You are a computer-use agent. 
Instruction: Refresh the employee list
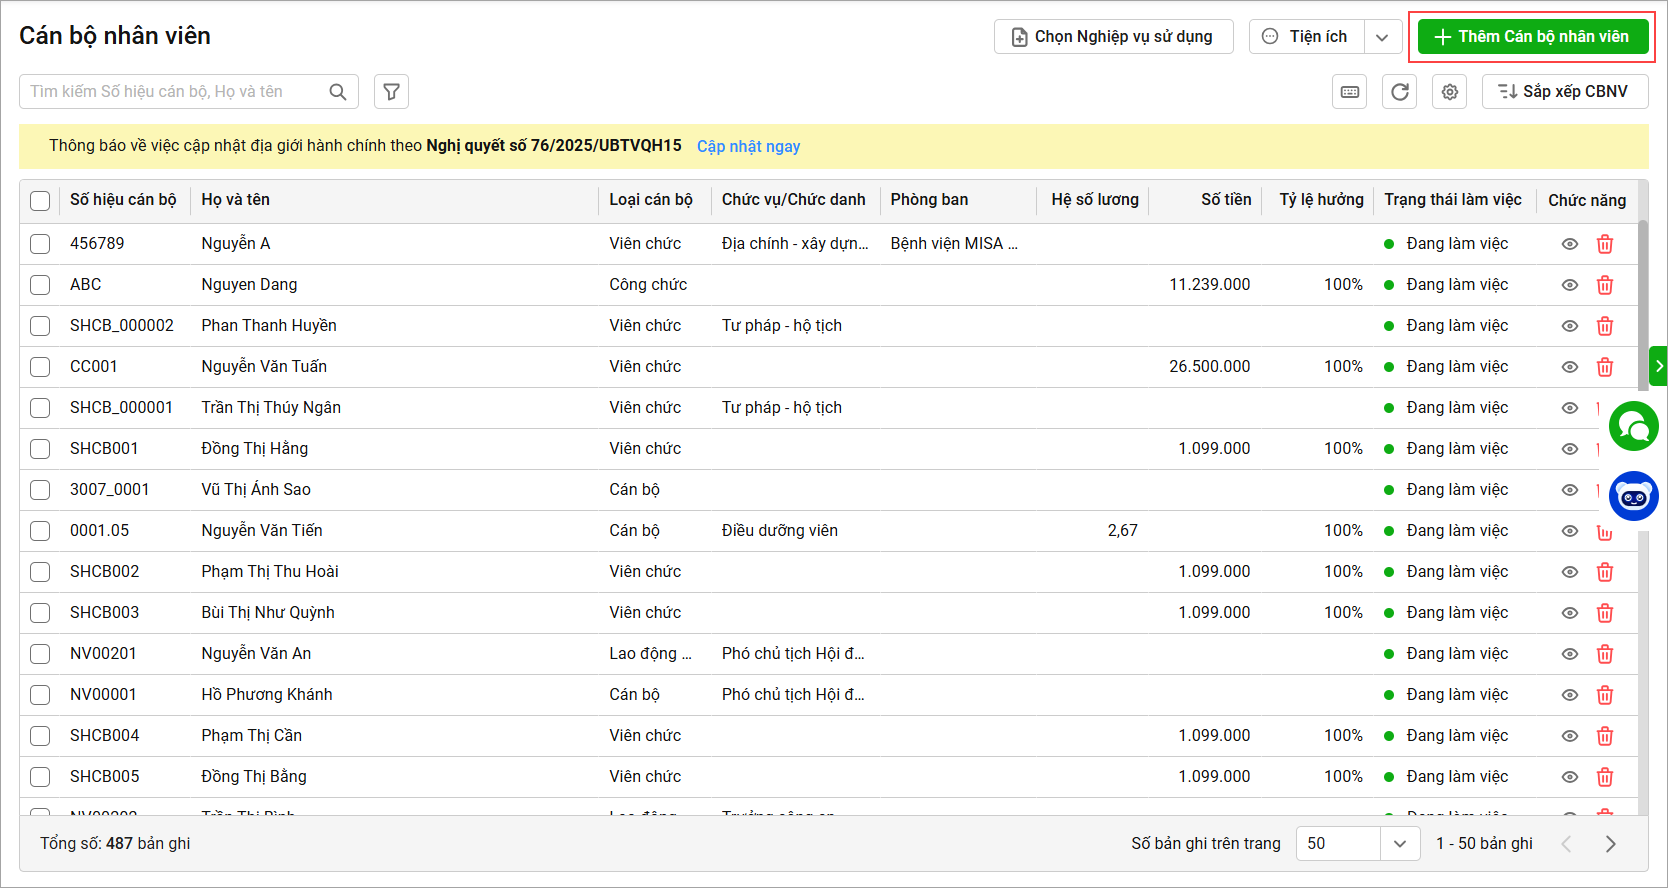1399,92
